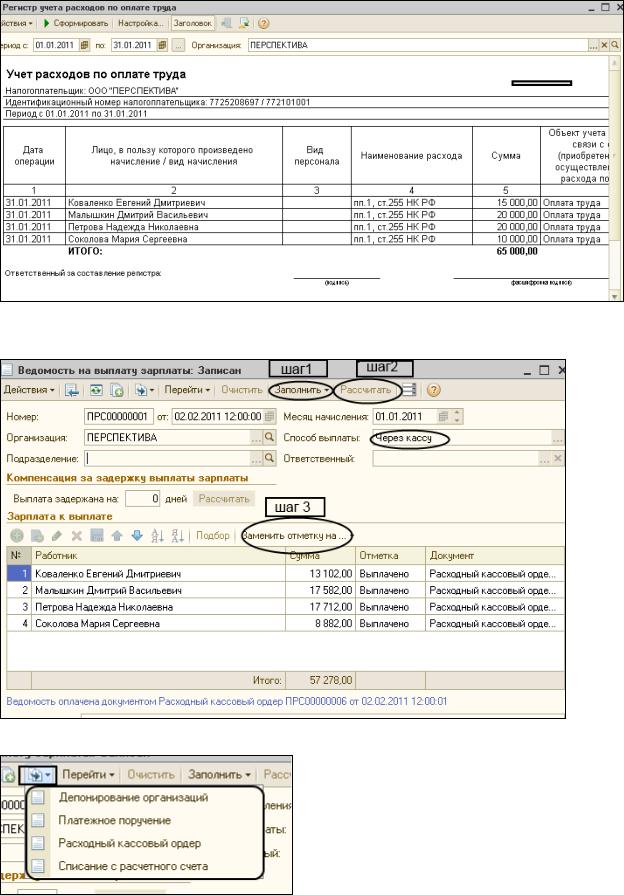Click the find-in-list icon after Действия
Image resolution: width=624 pixels, height=895 pixels.
point(72,390)
